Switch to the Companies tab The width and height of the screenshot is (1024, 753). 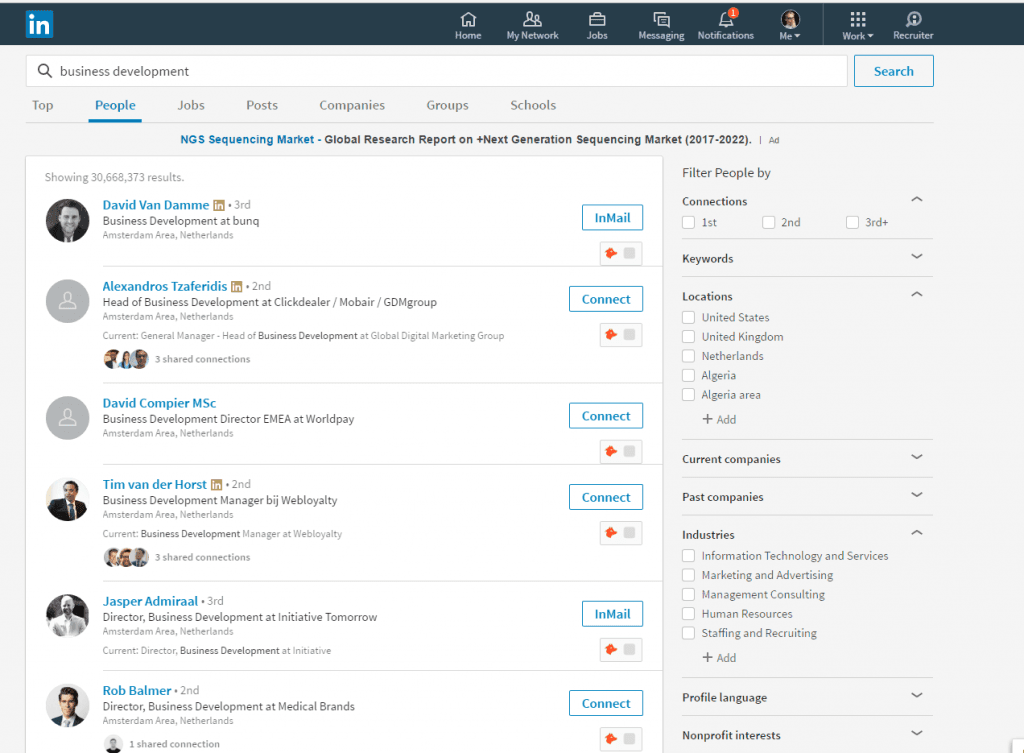tap(352, 105)
